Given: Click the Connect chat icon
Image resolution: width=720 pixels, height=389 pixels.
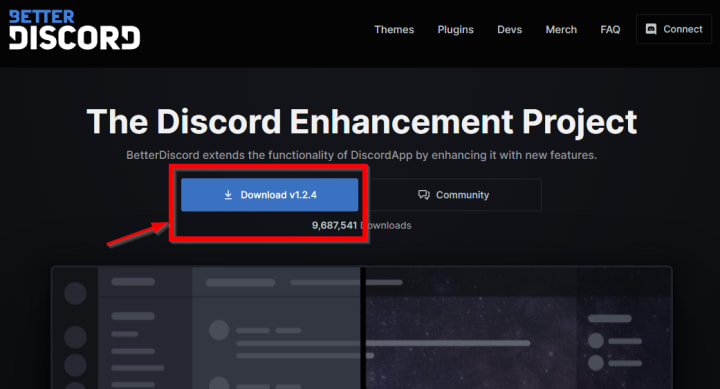Looking at the screenshot, I should click(x=651, y=29).
